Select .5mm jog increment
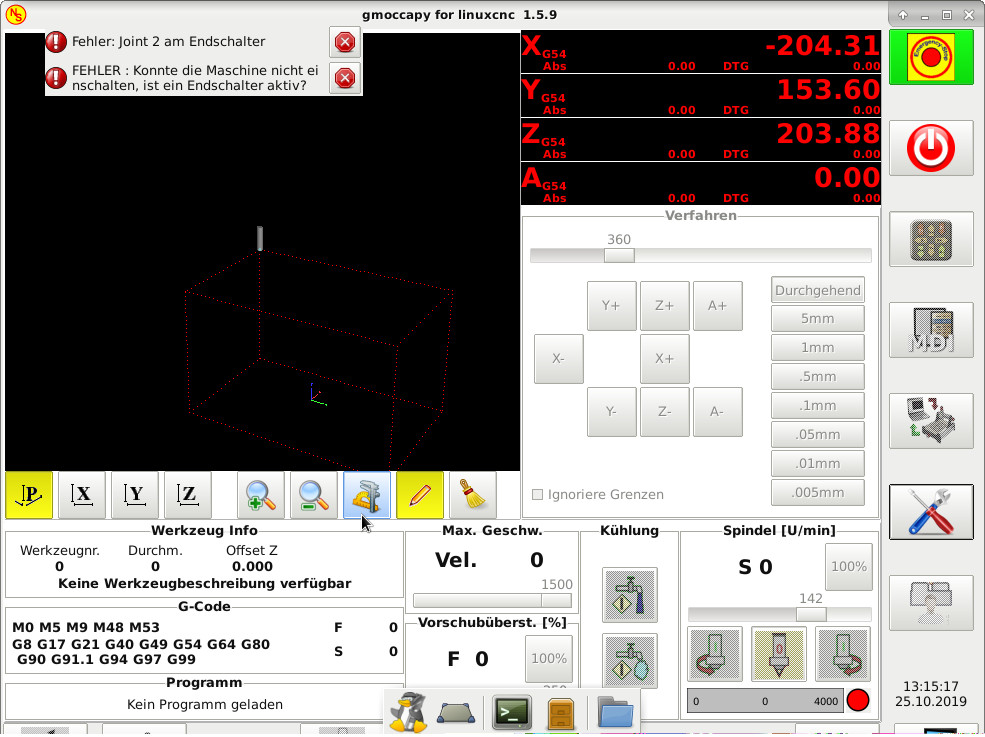This screenshot has width=985, height=737. (818, 376)
